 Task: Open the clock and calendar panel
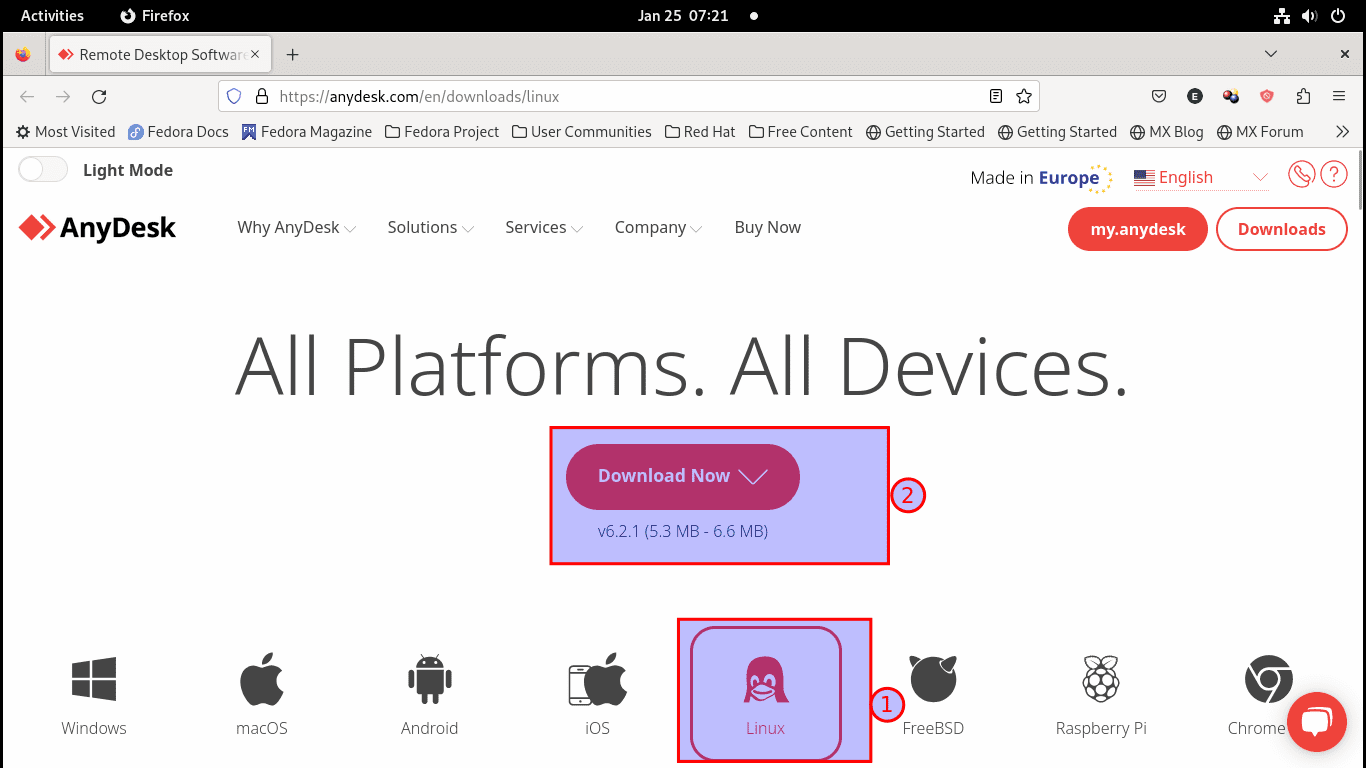pos(683,16)
